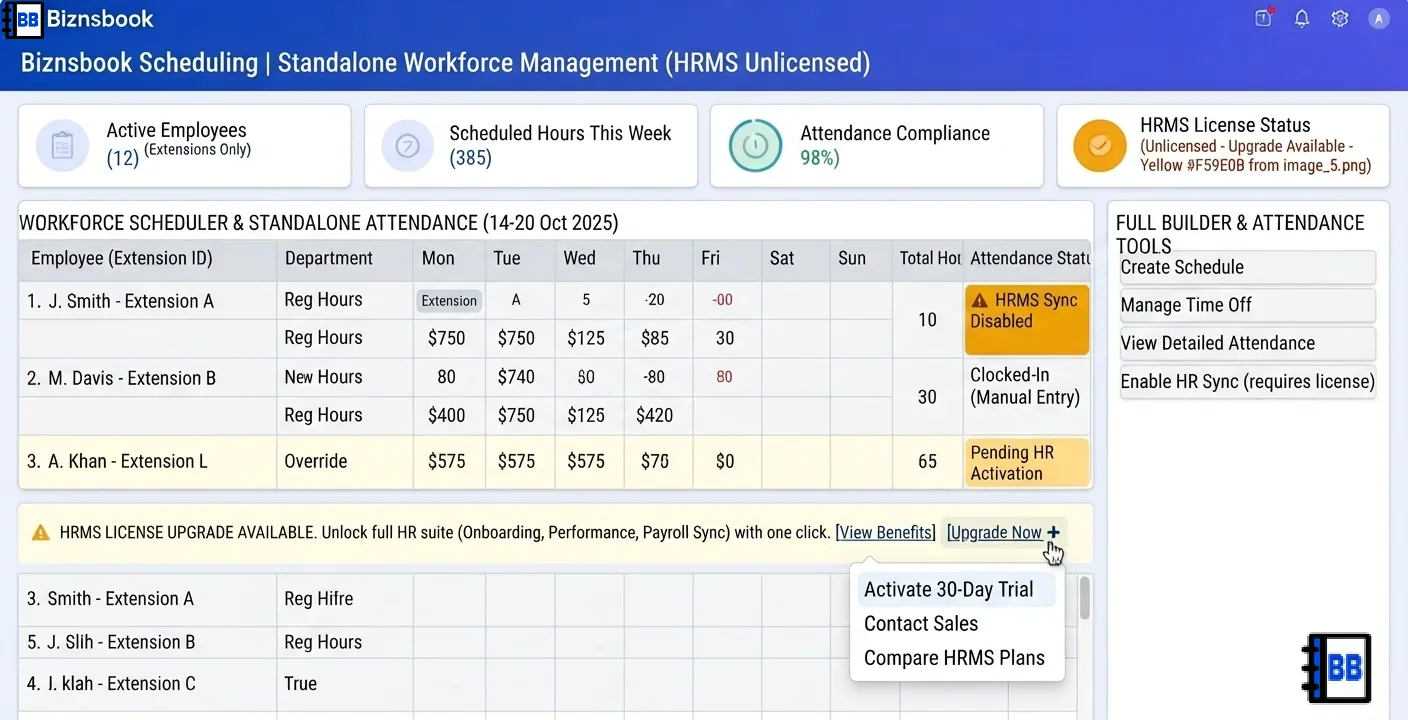Select row 3. A. Khan - Extension L

pyautogui.click(x=556, y=461)
